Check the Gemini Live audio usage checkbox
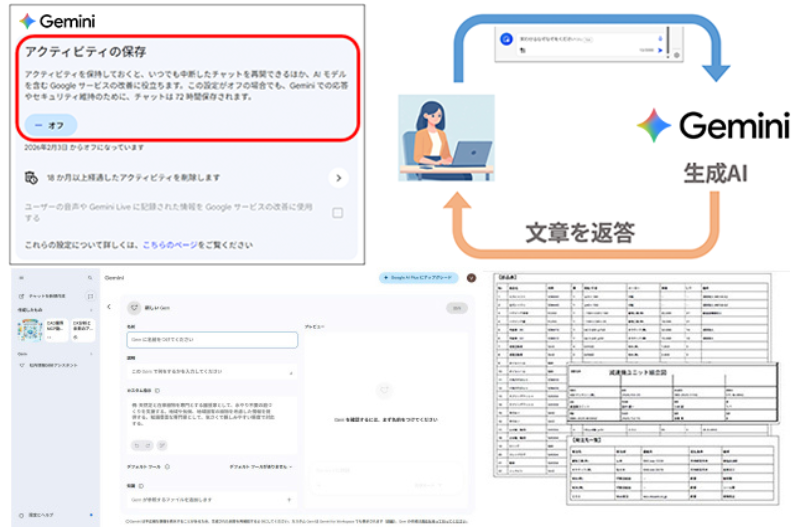The image size is (800, 530). 338,213
